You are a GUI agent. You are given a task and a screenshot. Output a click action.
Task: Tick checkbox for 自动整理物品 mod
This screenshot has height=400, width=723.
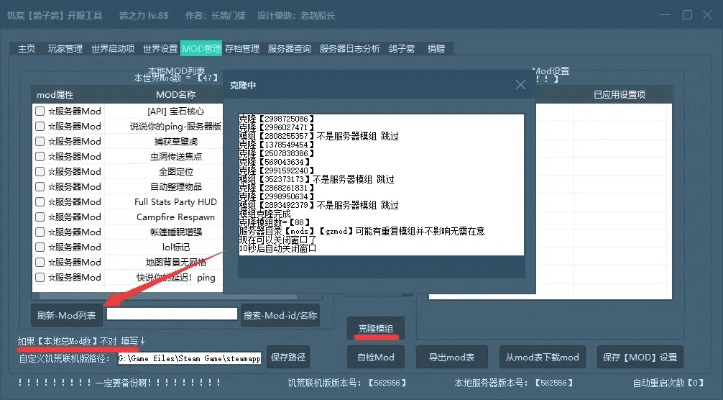coord(40,186)
